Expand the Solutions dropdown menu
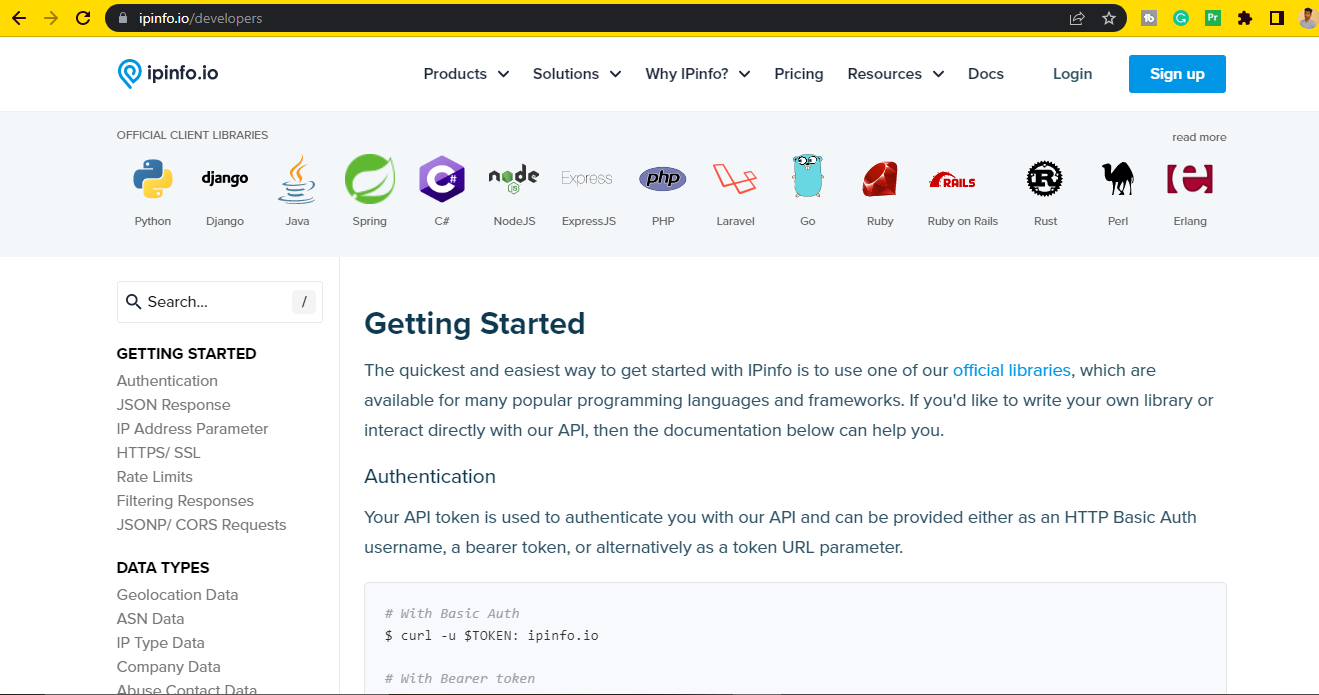 [577, 74]
